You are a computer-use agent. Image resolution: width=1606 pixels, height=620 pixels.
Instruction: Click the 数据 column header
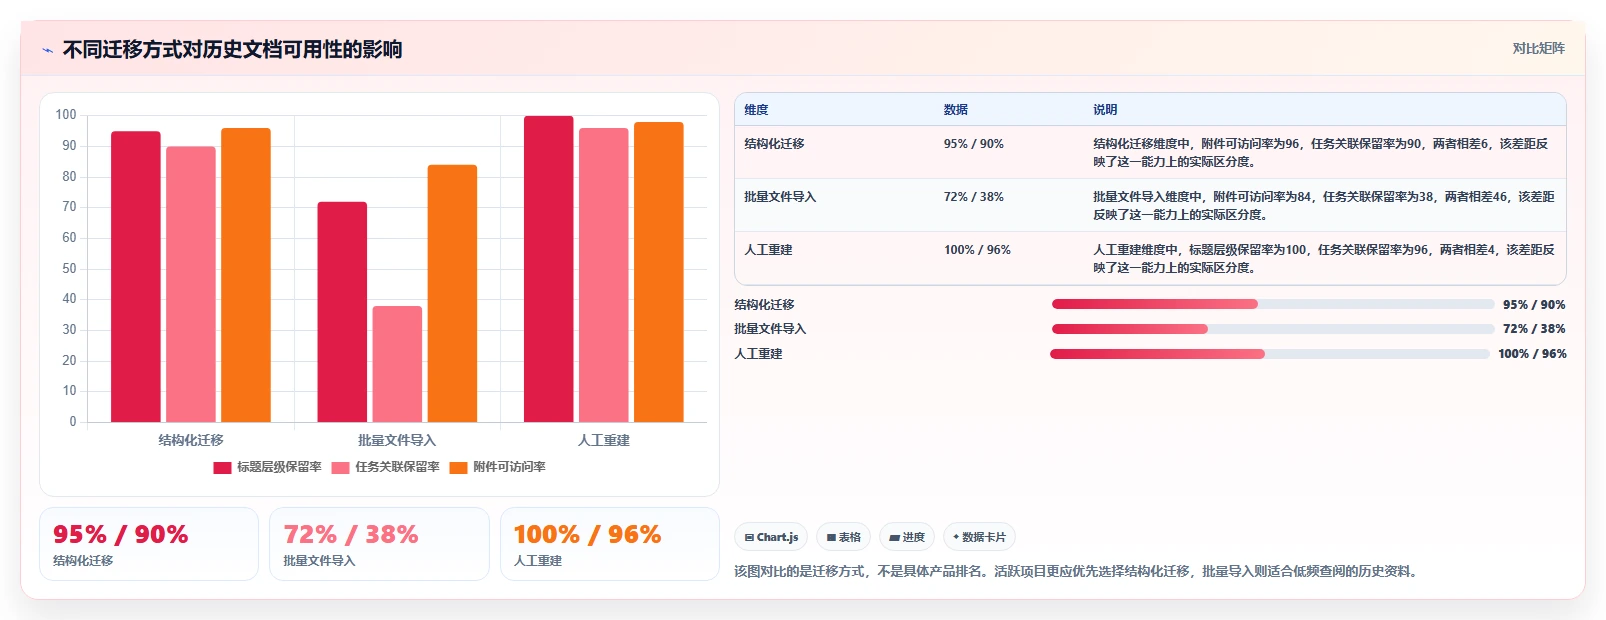click(956, 110)
